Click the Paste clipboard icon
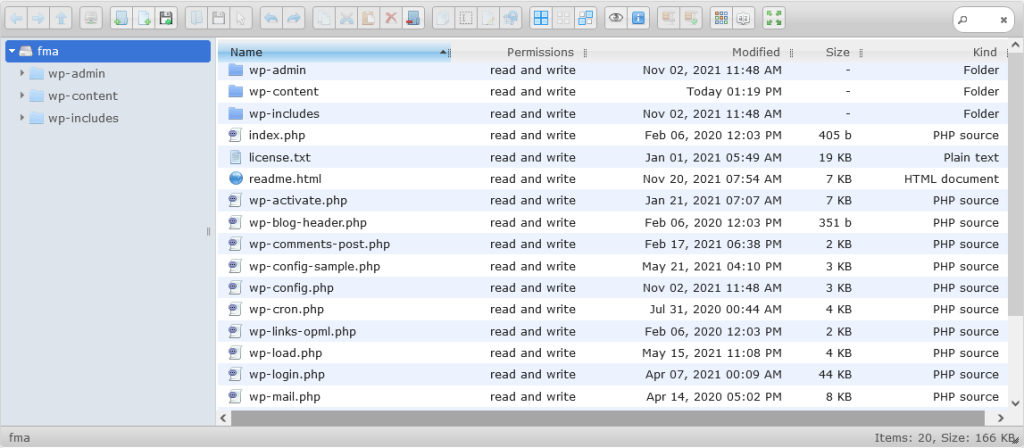Viewport: 1024px width, 448px height. [368, 18]
